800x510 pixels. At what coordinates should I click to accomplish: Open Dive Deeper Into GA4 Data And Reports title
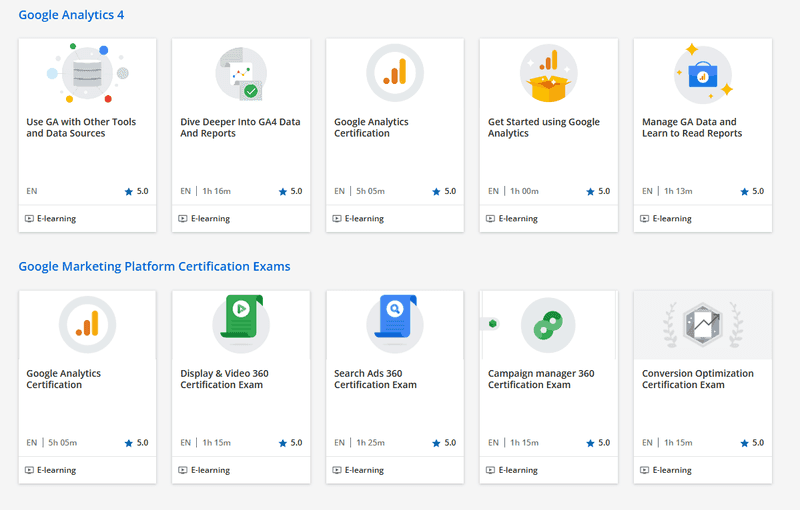[x=240, y=128]
